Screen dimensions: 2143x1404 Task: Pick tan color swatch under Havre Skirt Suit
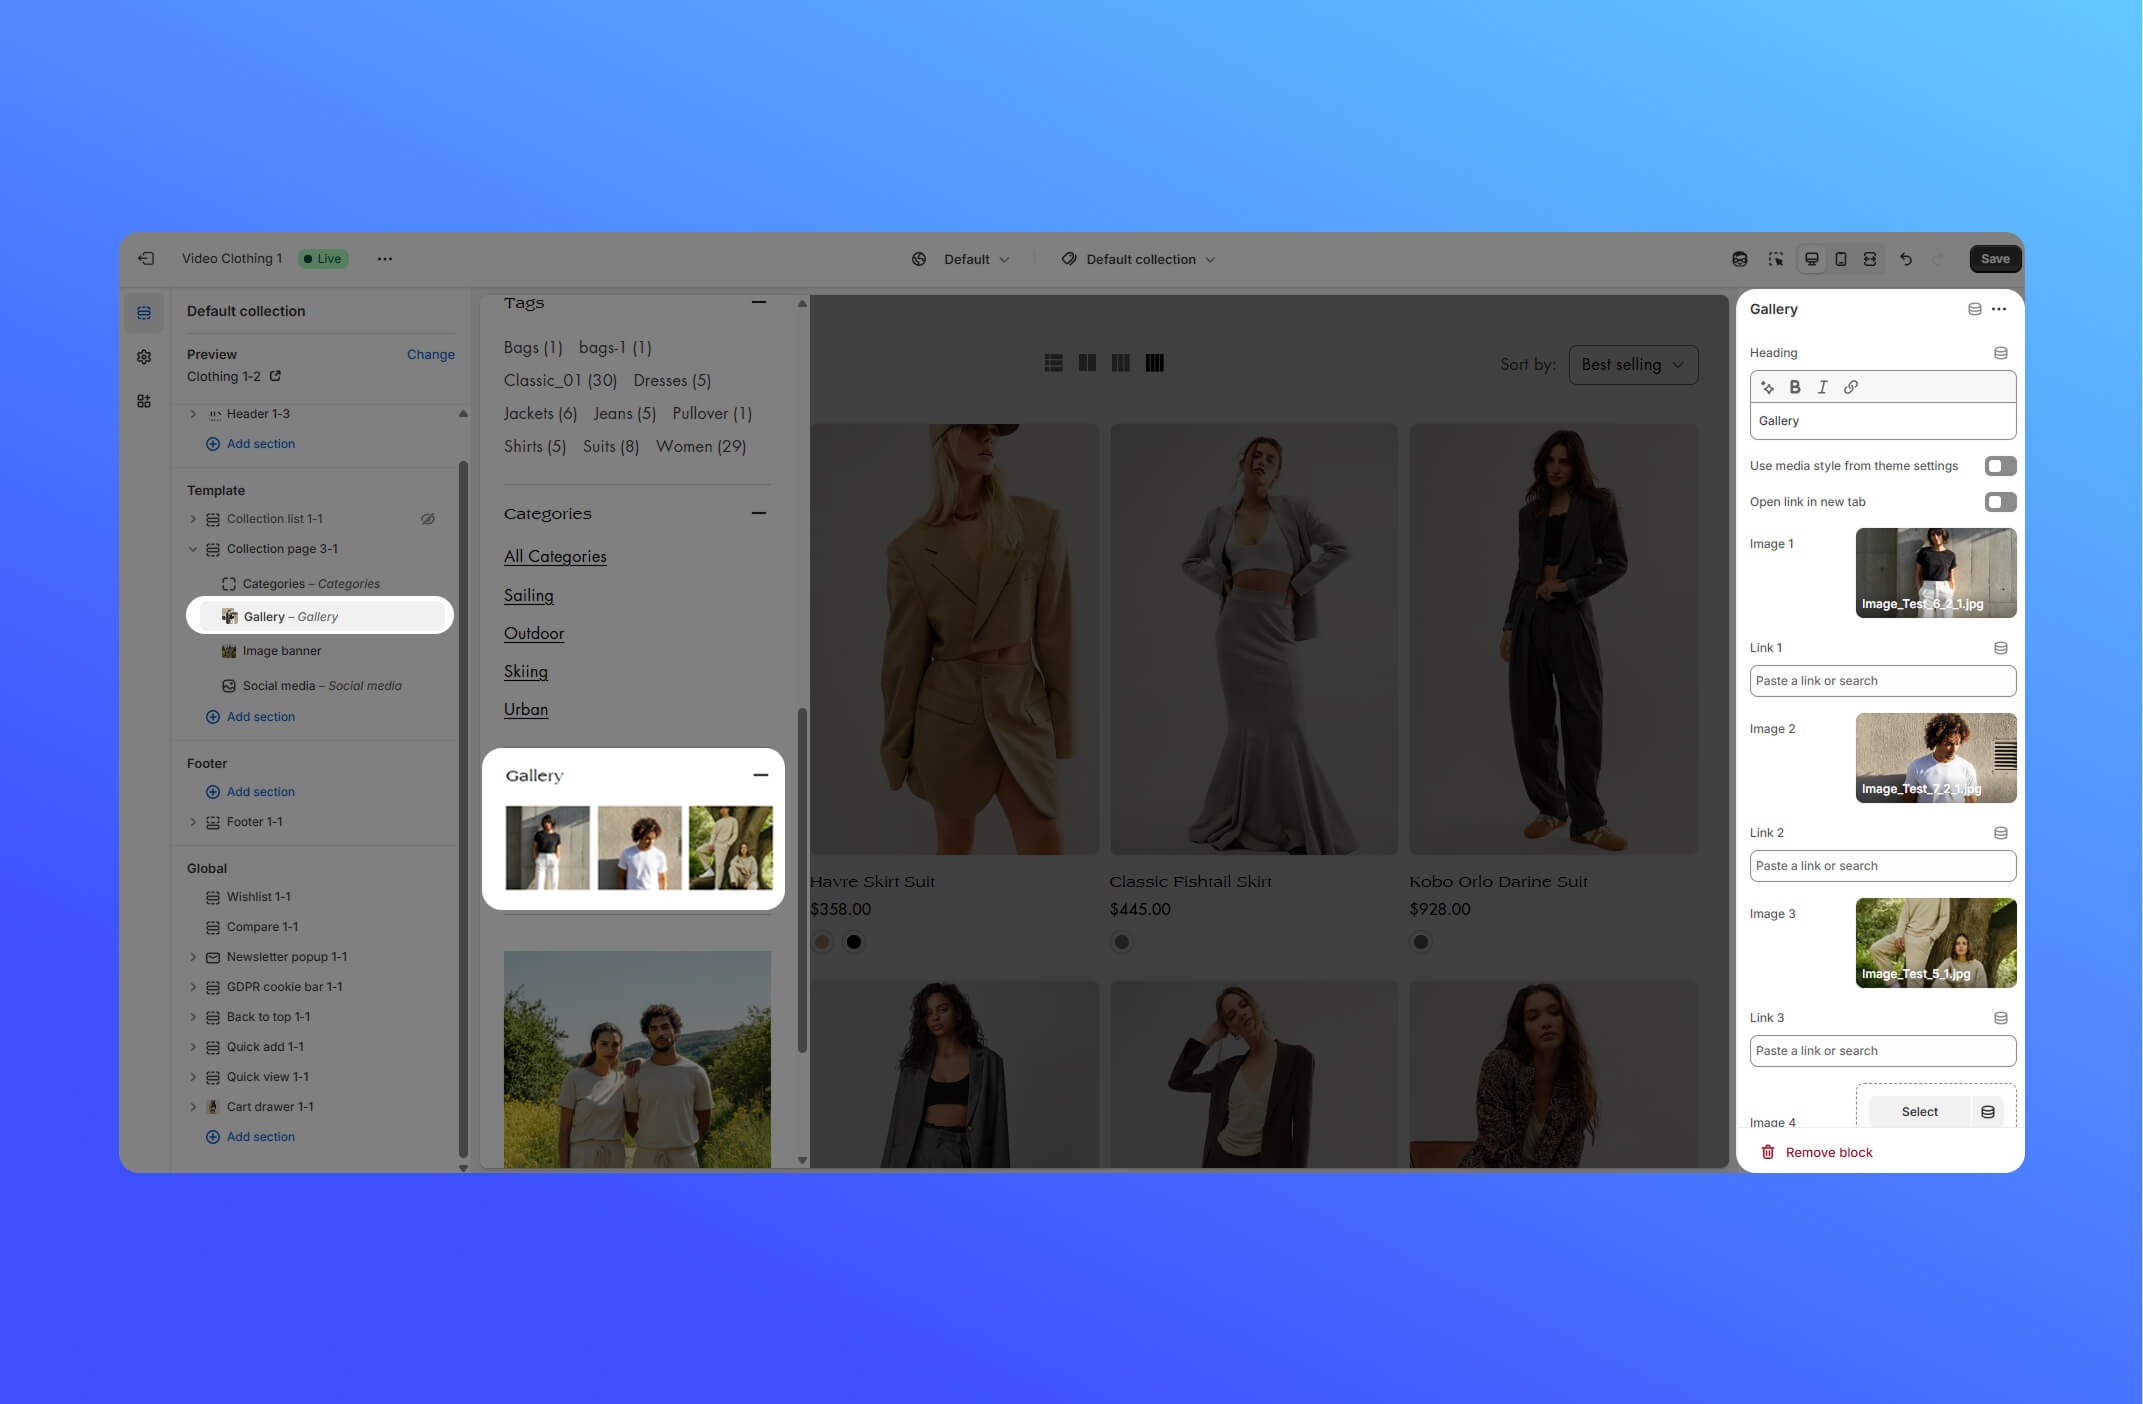[x=822, y=941]
